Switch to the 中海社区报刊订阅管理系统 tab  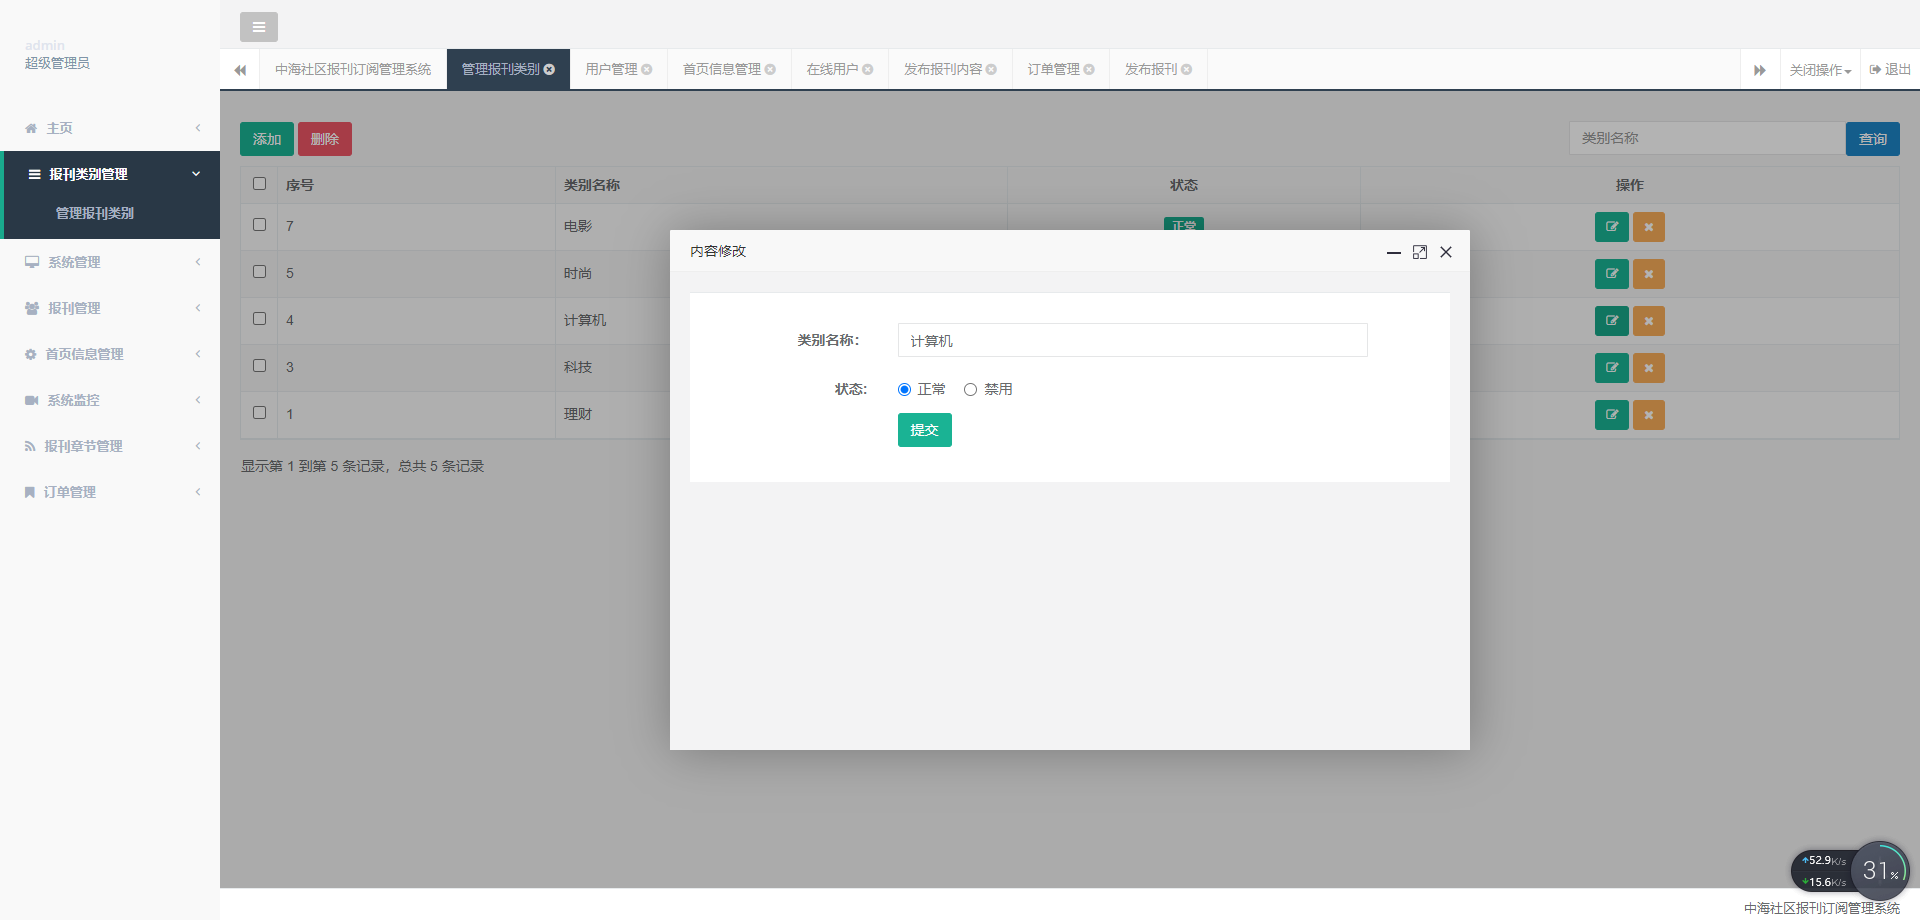353,69
